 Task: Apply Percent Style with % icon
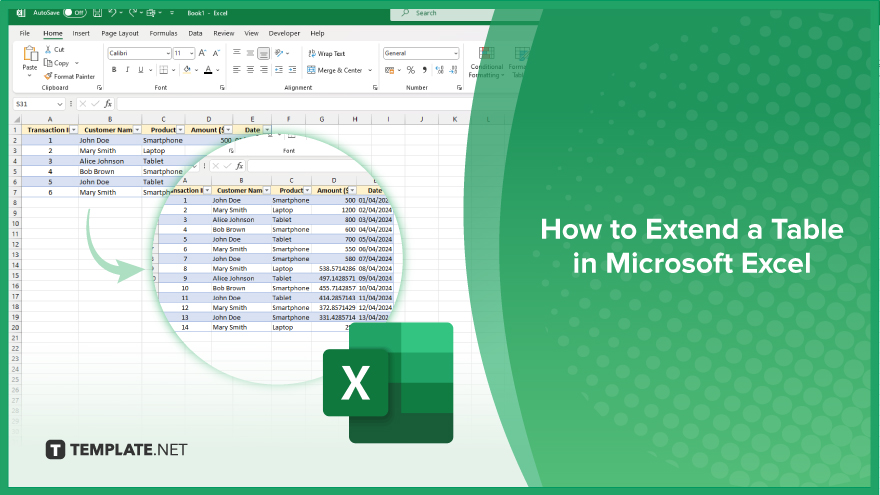[411, 70]
